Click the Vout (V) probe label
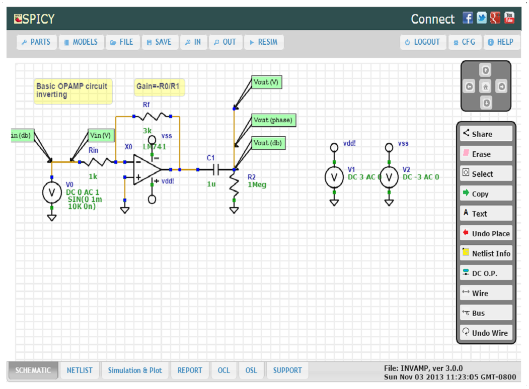 [267, 82]
